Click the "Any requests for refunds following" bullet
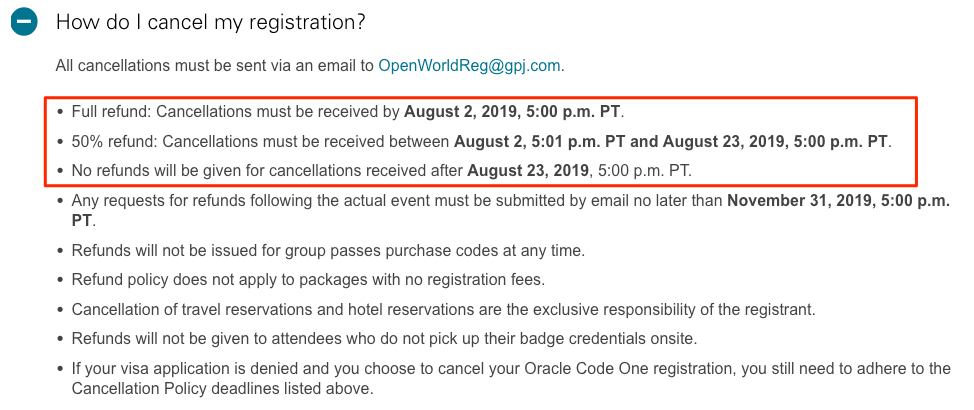This screenshot has width=974, height=410. coord(511,211)
